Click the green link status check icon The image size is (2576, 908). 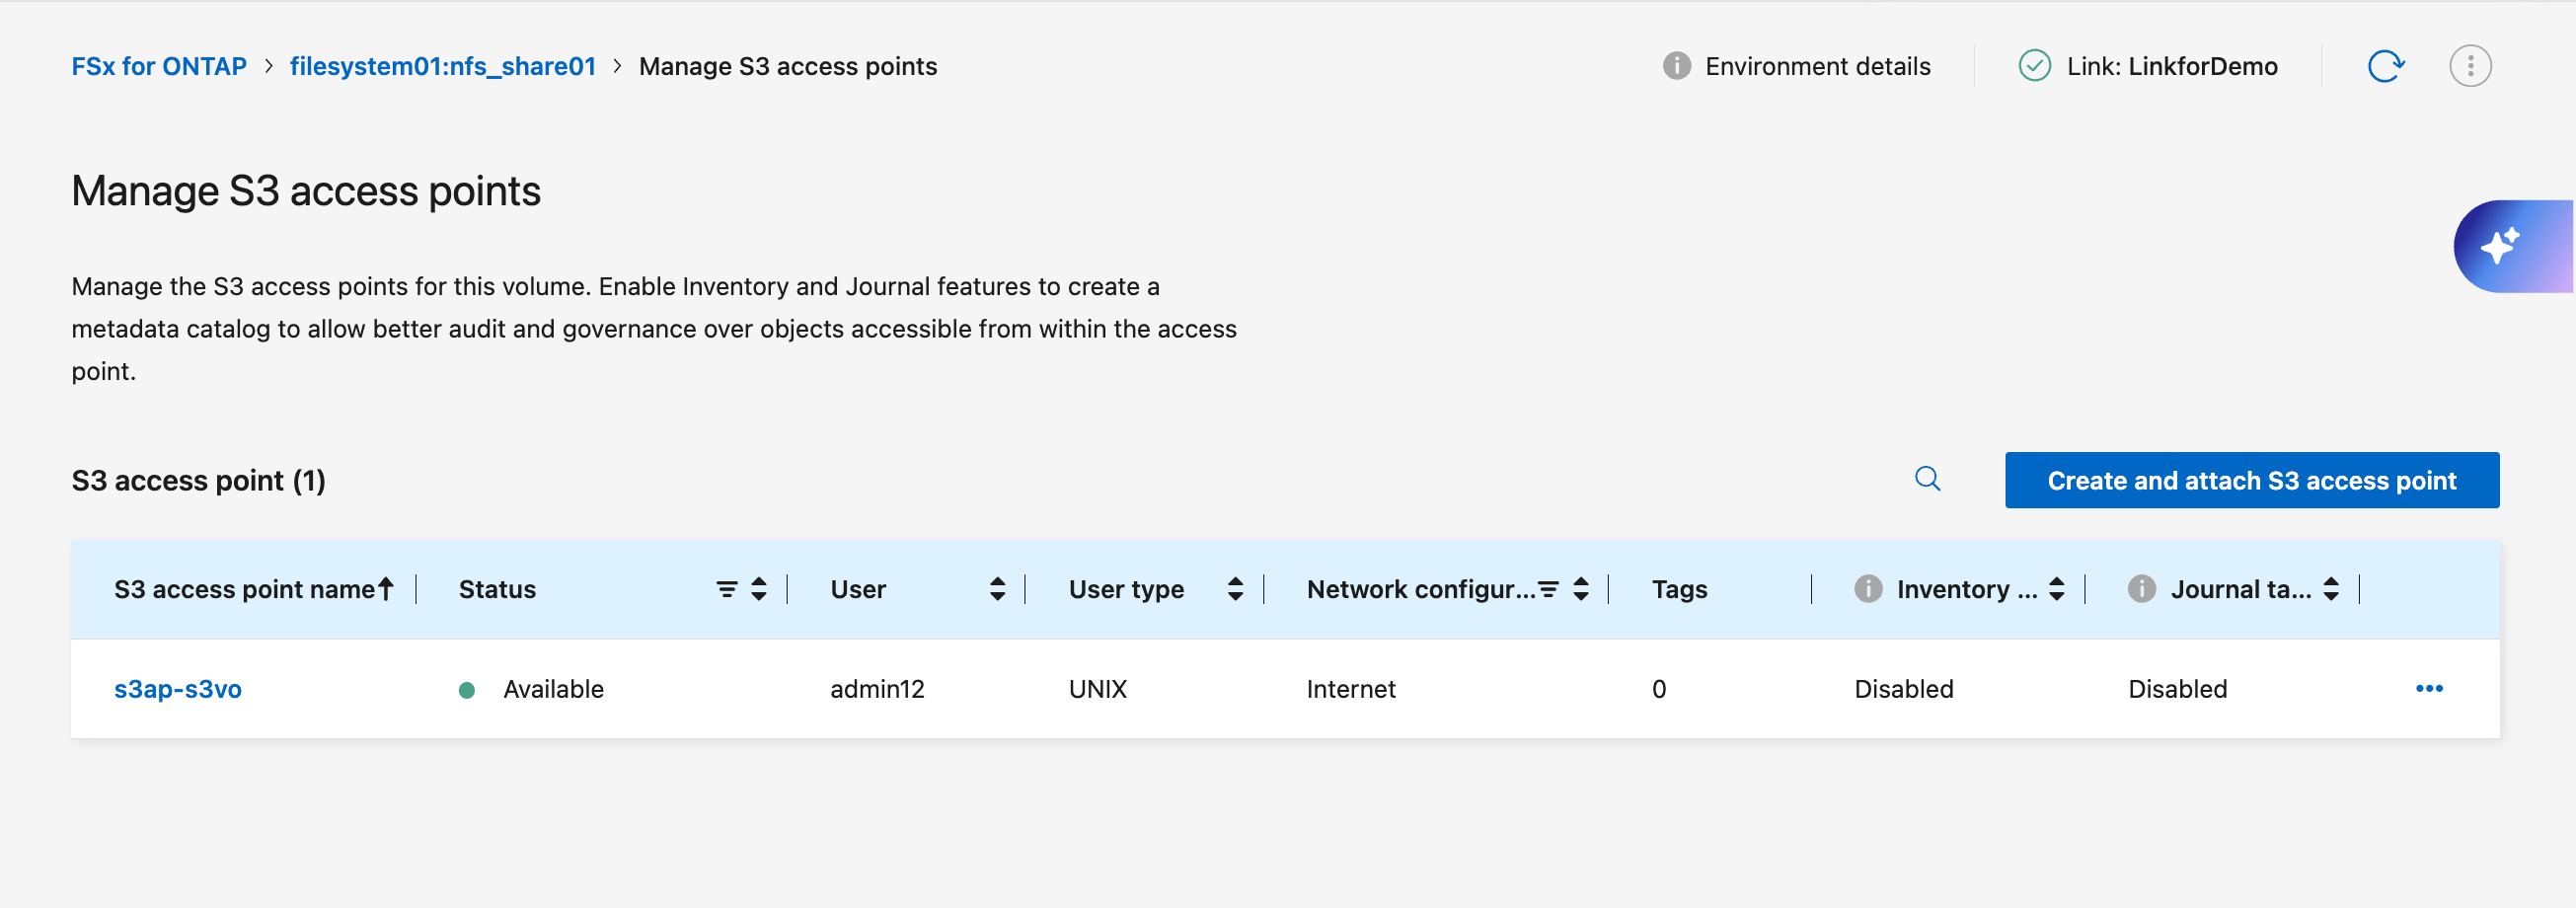point(2034,66)
